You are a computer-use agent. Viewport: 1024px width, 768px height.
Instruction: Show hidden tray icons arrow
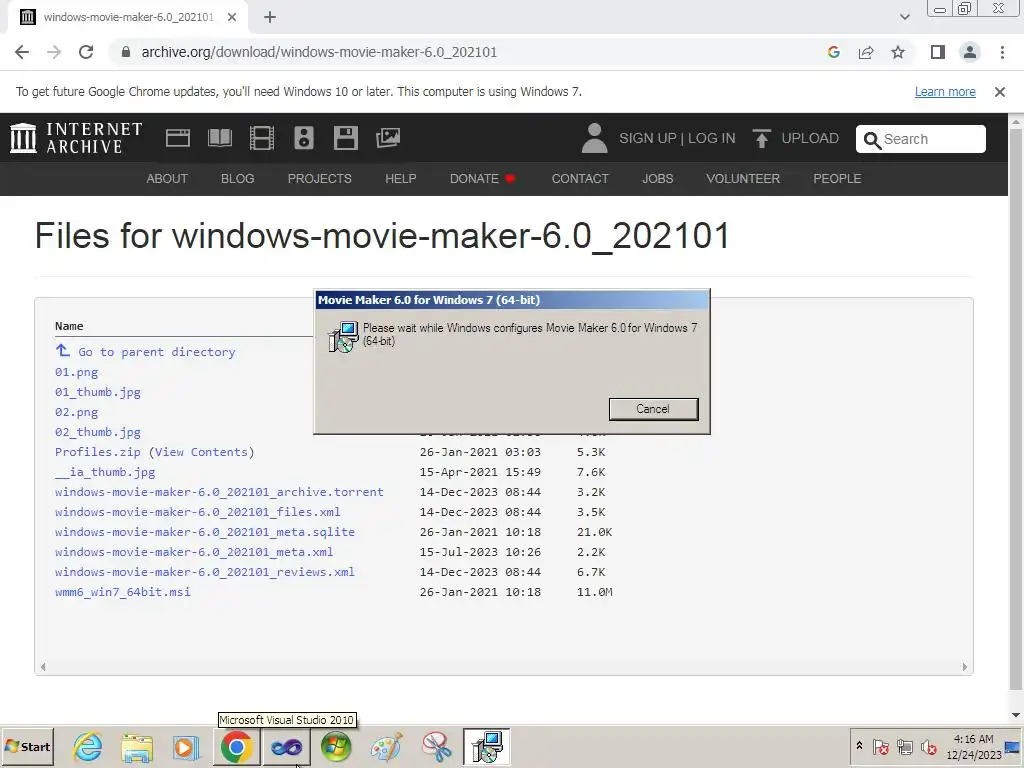[859, 745]
